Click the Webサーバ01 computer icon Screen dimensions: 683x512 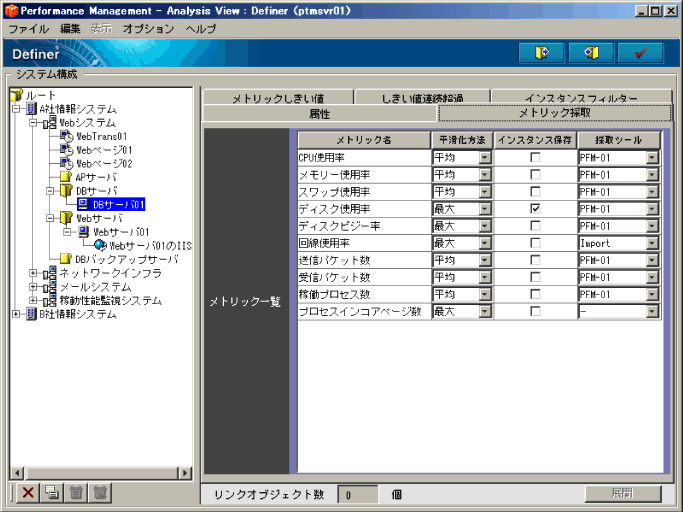tap(83, 231)
